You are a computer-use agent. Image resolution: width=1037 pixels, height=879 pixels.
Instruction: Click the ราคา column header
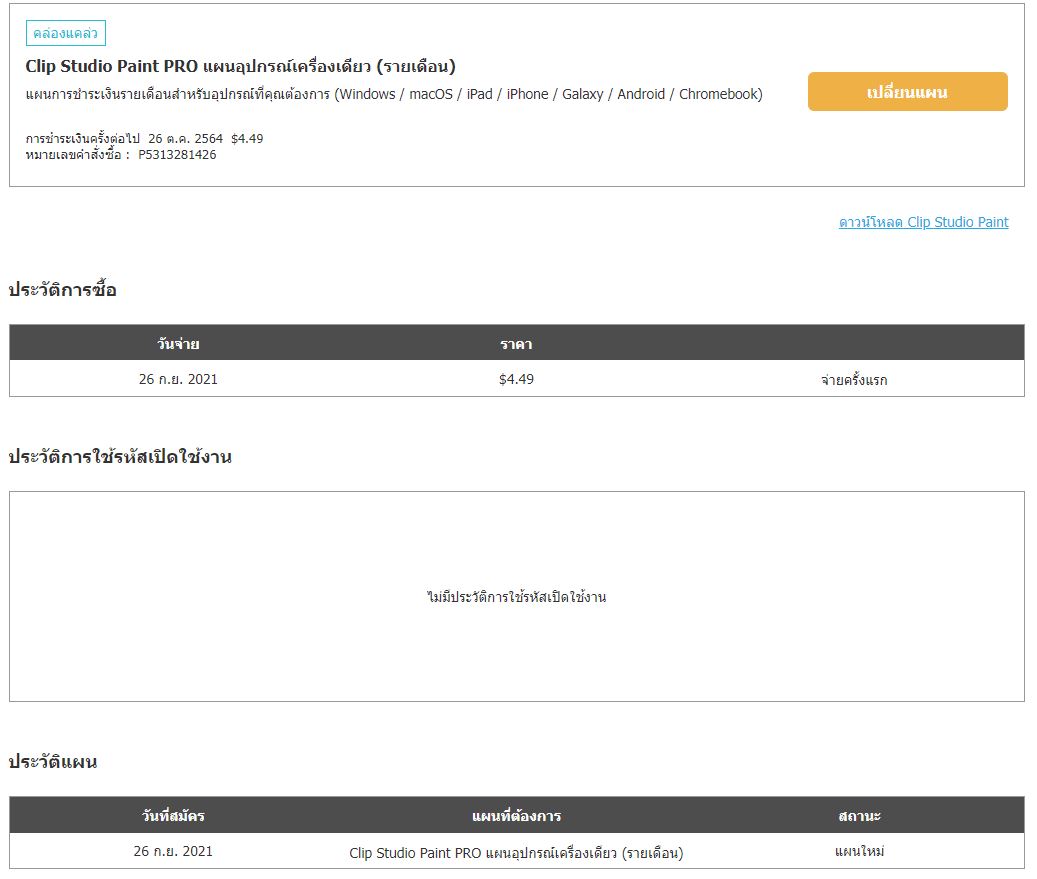(x=516, y=344)
